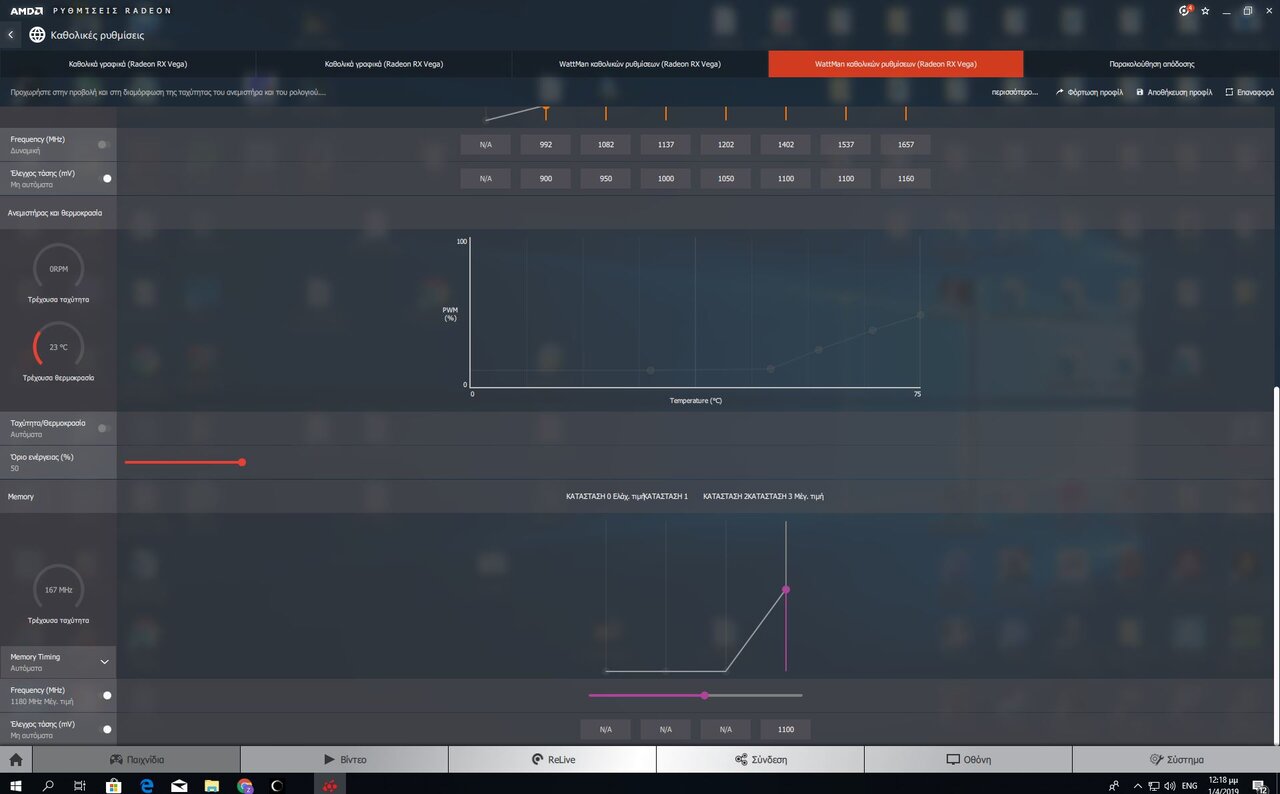The width and height of the screenshot is (1280, 794).
Task: Open Βίντεο section in bottom bar
Action: tap(344, 760)
